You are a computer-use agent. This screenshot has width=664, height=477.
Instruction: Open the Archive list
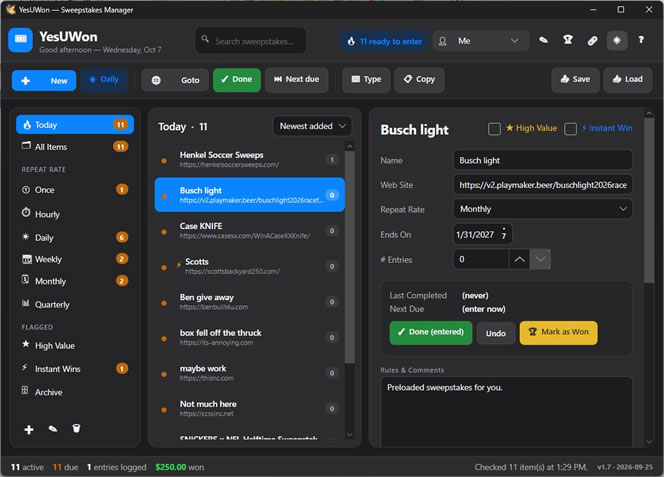click(x=75, y=392)
